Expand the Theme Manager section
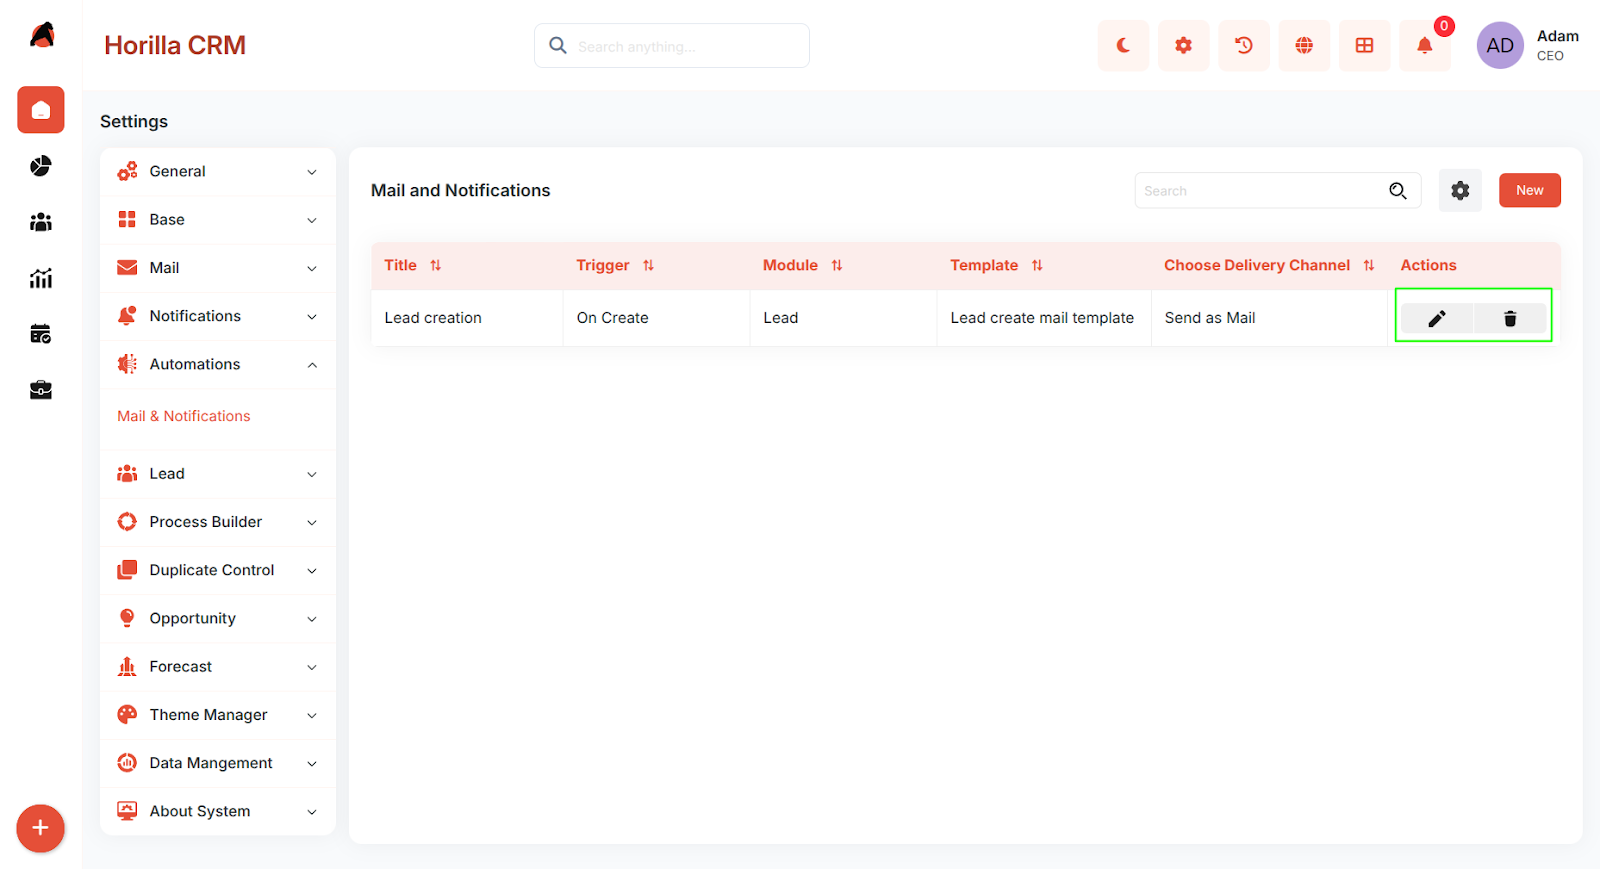 click(218, 715)
